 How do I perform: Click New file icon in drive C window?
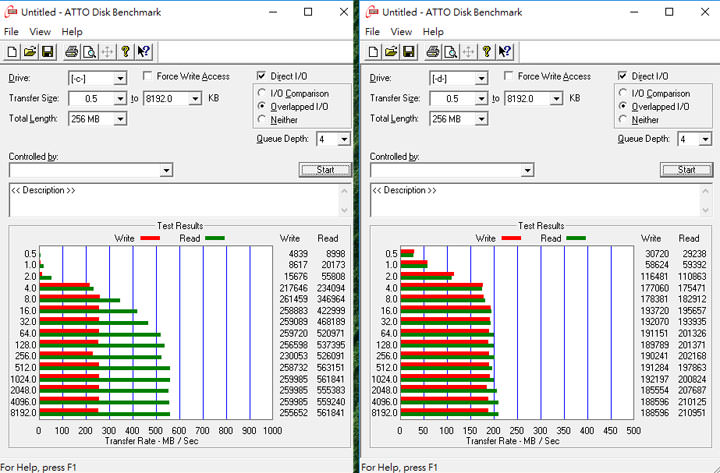(12, 52)
